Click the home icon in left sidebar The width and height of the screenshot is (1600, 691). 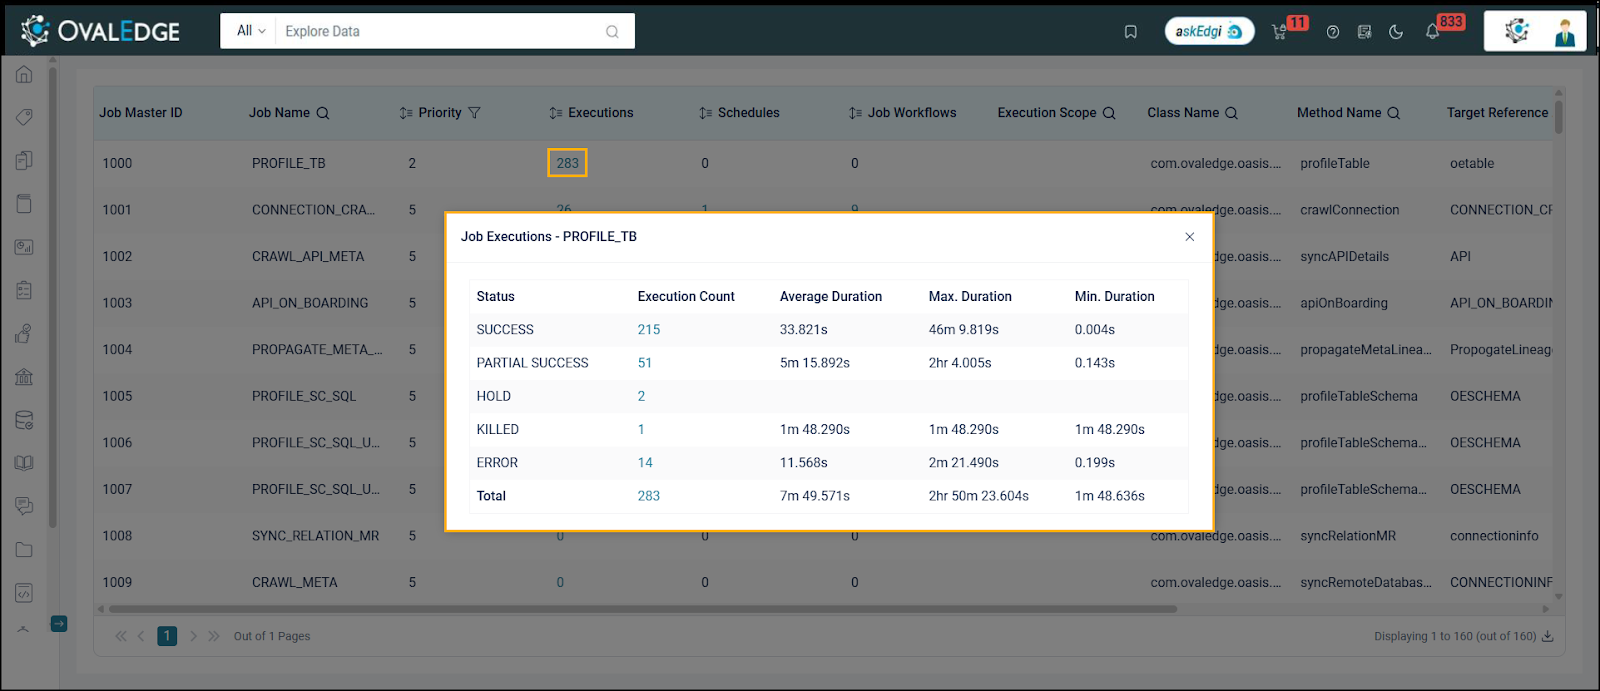point(24,75)
